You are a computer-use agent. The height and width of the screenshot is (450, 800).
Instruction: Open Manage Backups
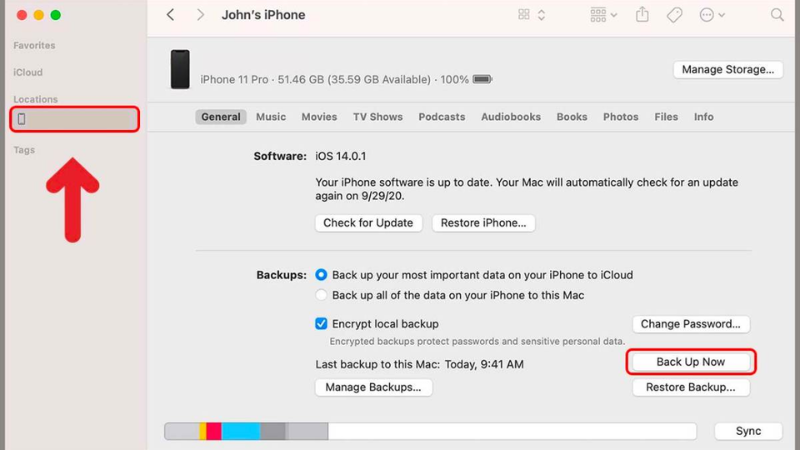[373, 387]
